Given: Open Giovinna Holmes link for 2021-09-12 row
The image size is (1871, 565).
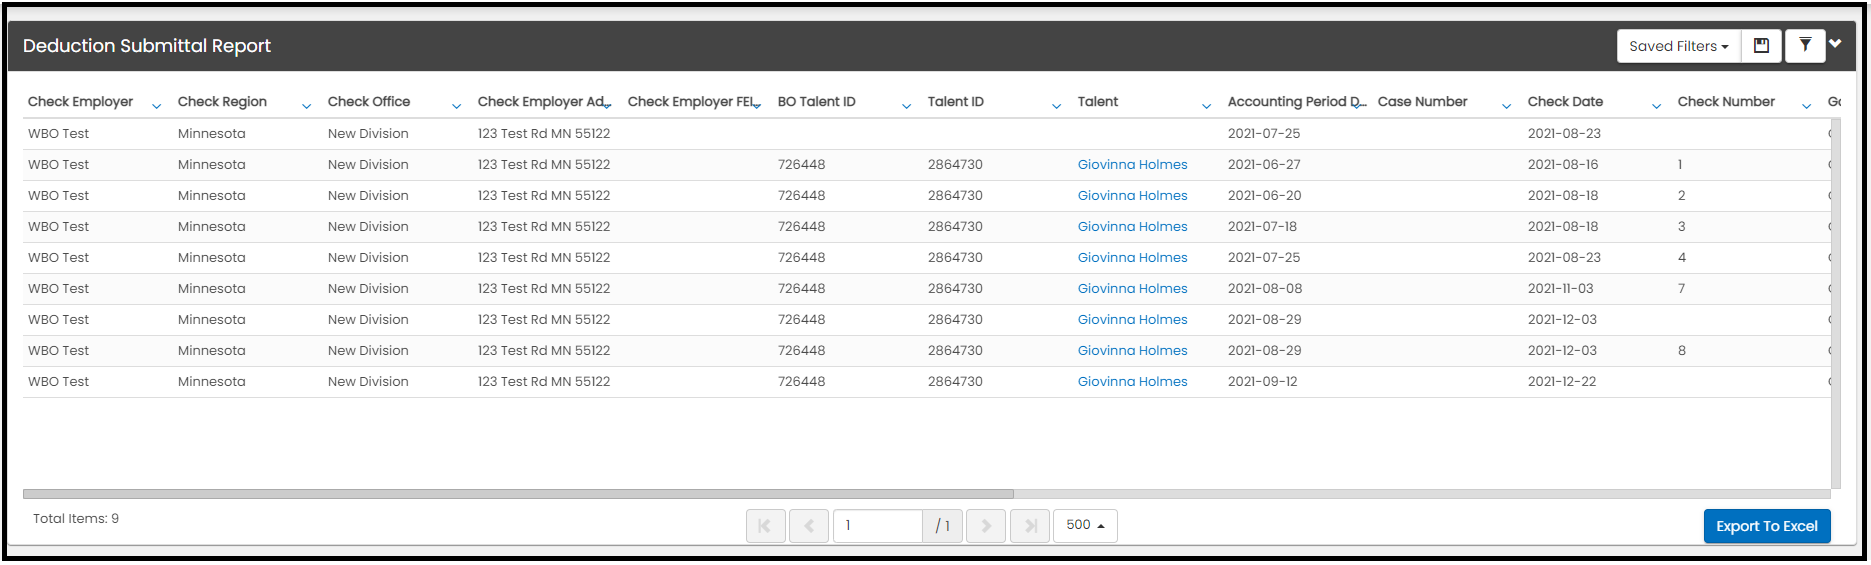Looking at the screenshot, I should (x=1132, y=382).
